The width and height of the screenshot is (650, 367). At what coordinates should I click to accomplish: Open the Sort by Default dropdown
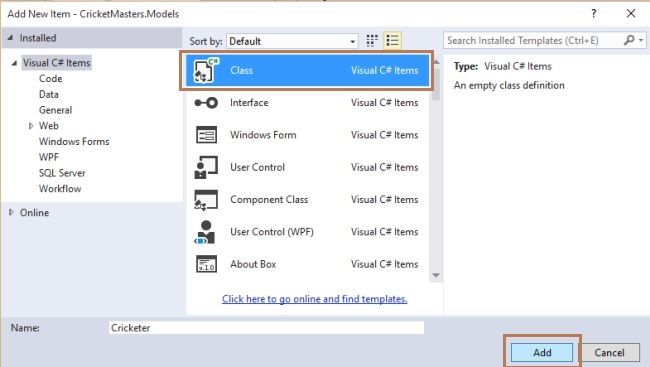coord(292,41)
